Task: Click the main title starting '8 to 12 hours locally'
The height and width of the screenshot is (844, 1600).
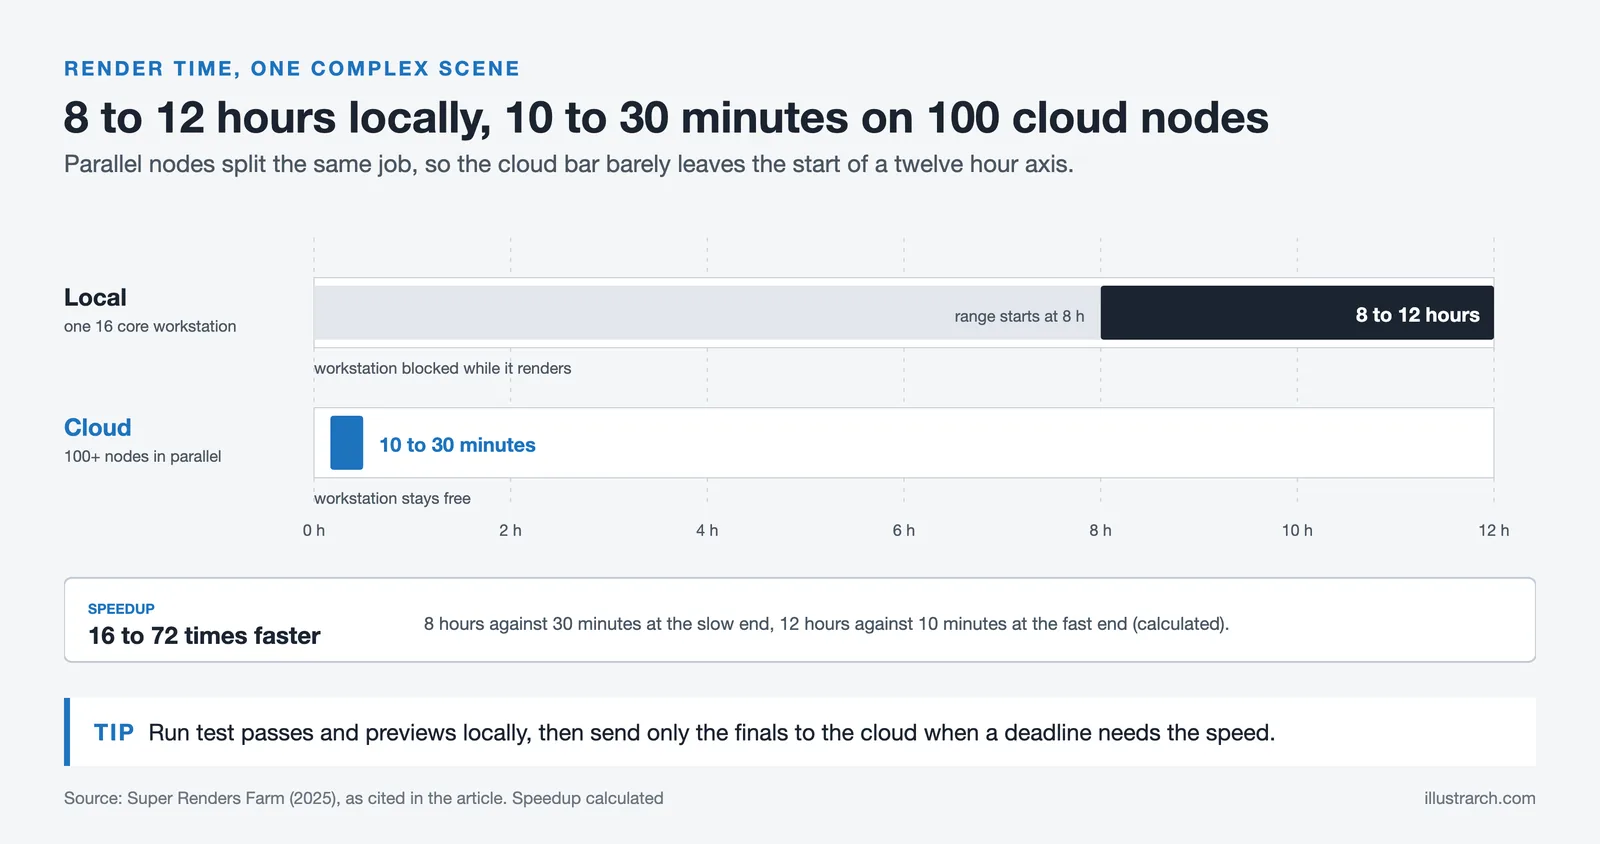Action: (x=666, y=118)
